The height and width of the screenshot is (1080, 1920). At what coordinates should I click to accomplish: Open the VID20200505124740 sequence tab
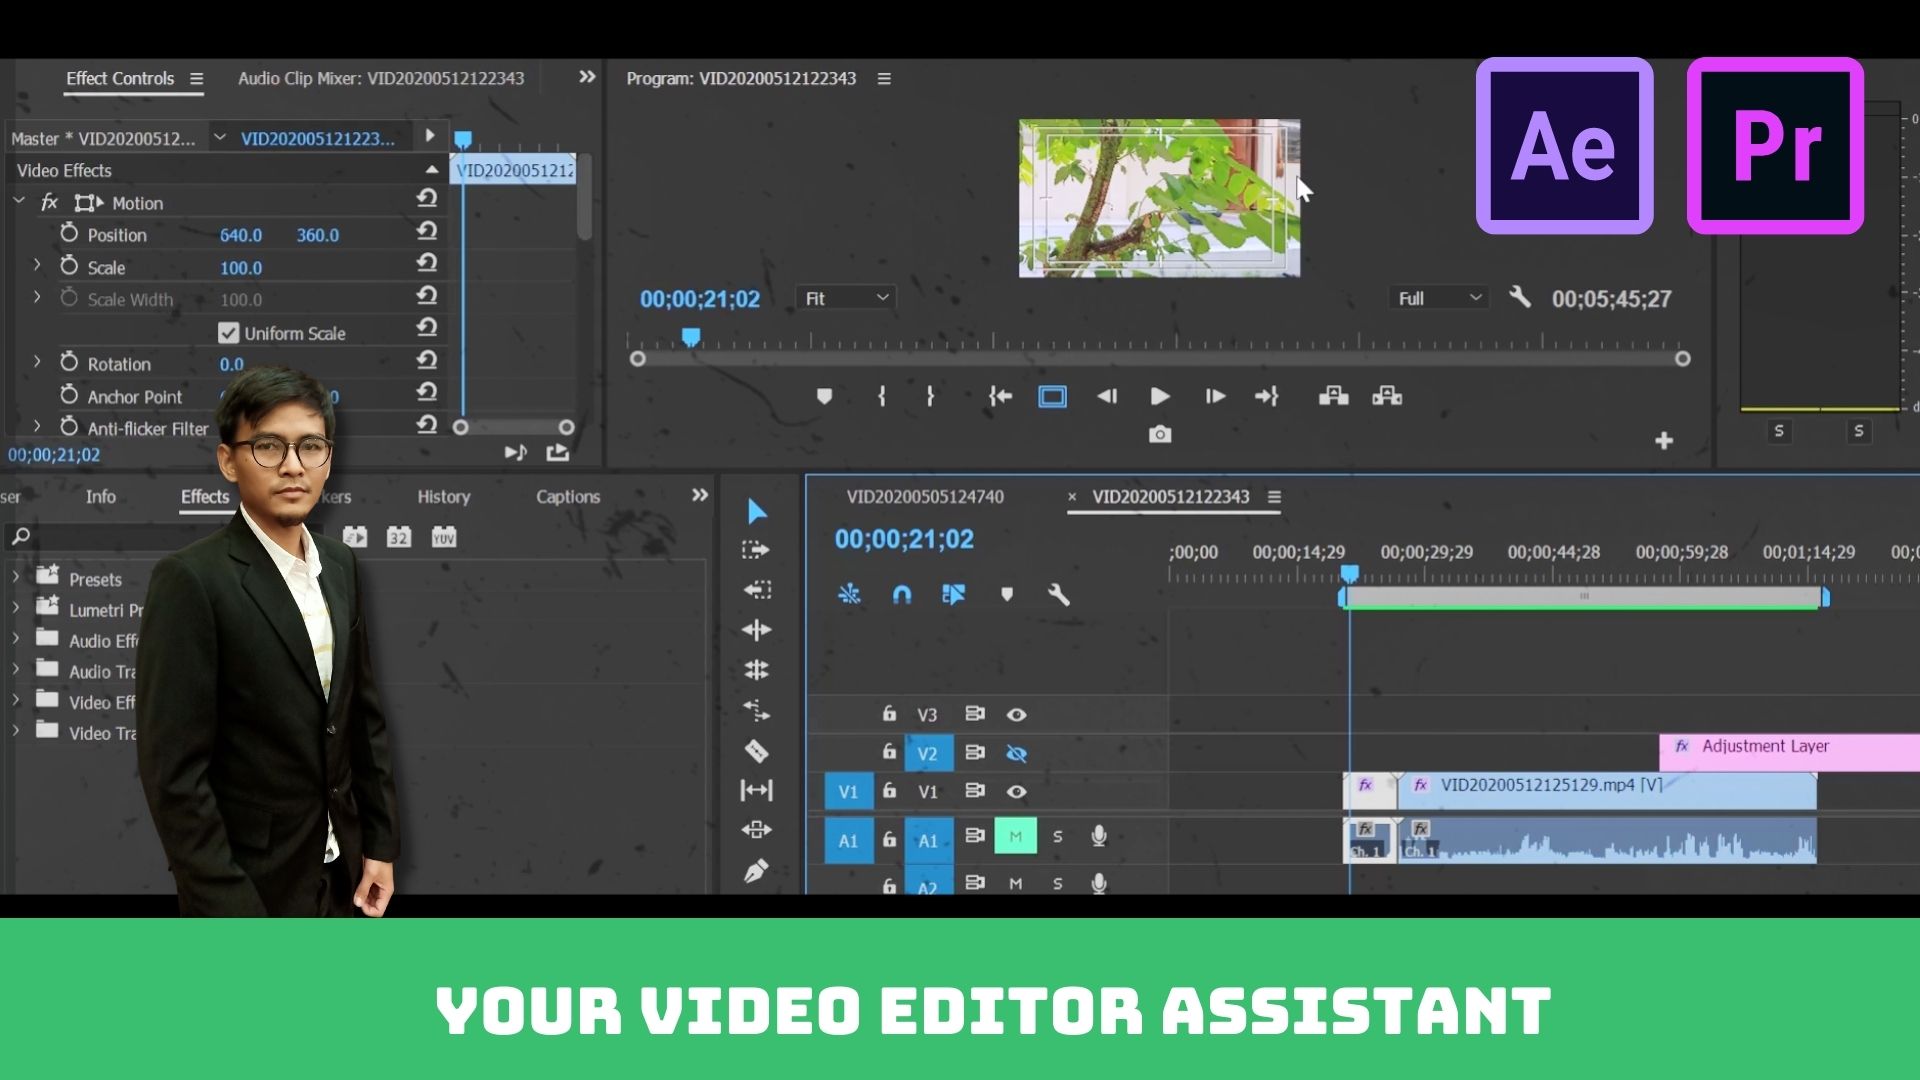pyautogui.click(x=925, y=497)
